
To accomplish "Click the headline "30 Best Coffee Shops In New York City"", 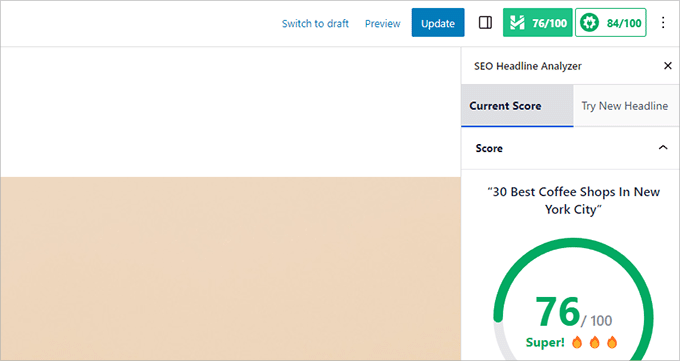I will [573, 200].
